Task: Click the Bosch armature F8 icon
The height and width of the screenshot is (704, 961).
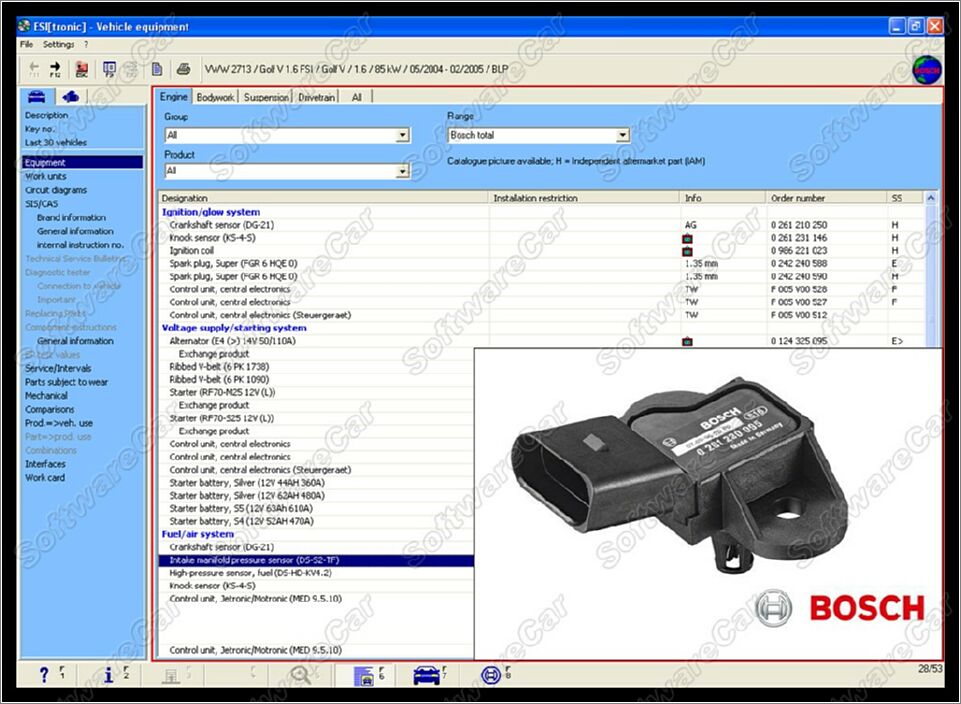Action: tap(491, 675)
